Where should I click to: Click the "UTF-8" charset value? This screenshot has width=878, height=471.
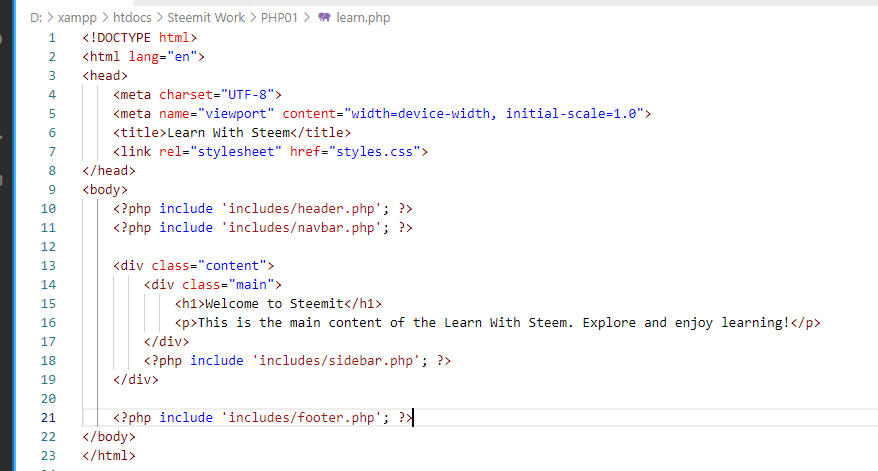point(247,95)
